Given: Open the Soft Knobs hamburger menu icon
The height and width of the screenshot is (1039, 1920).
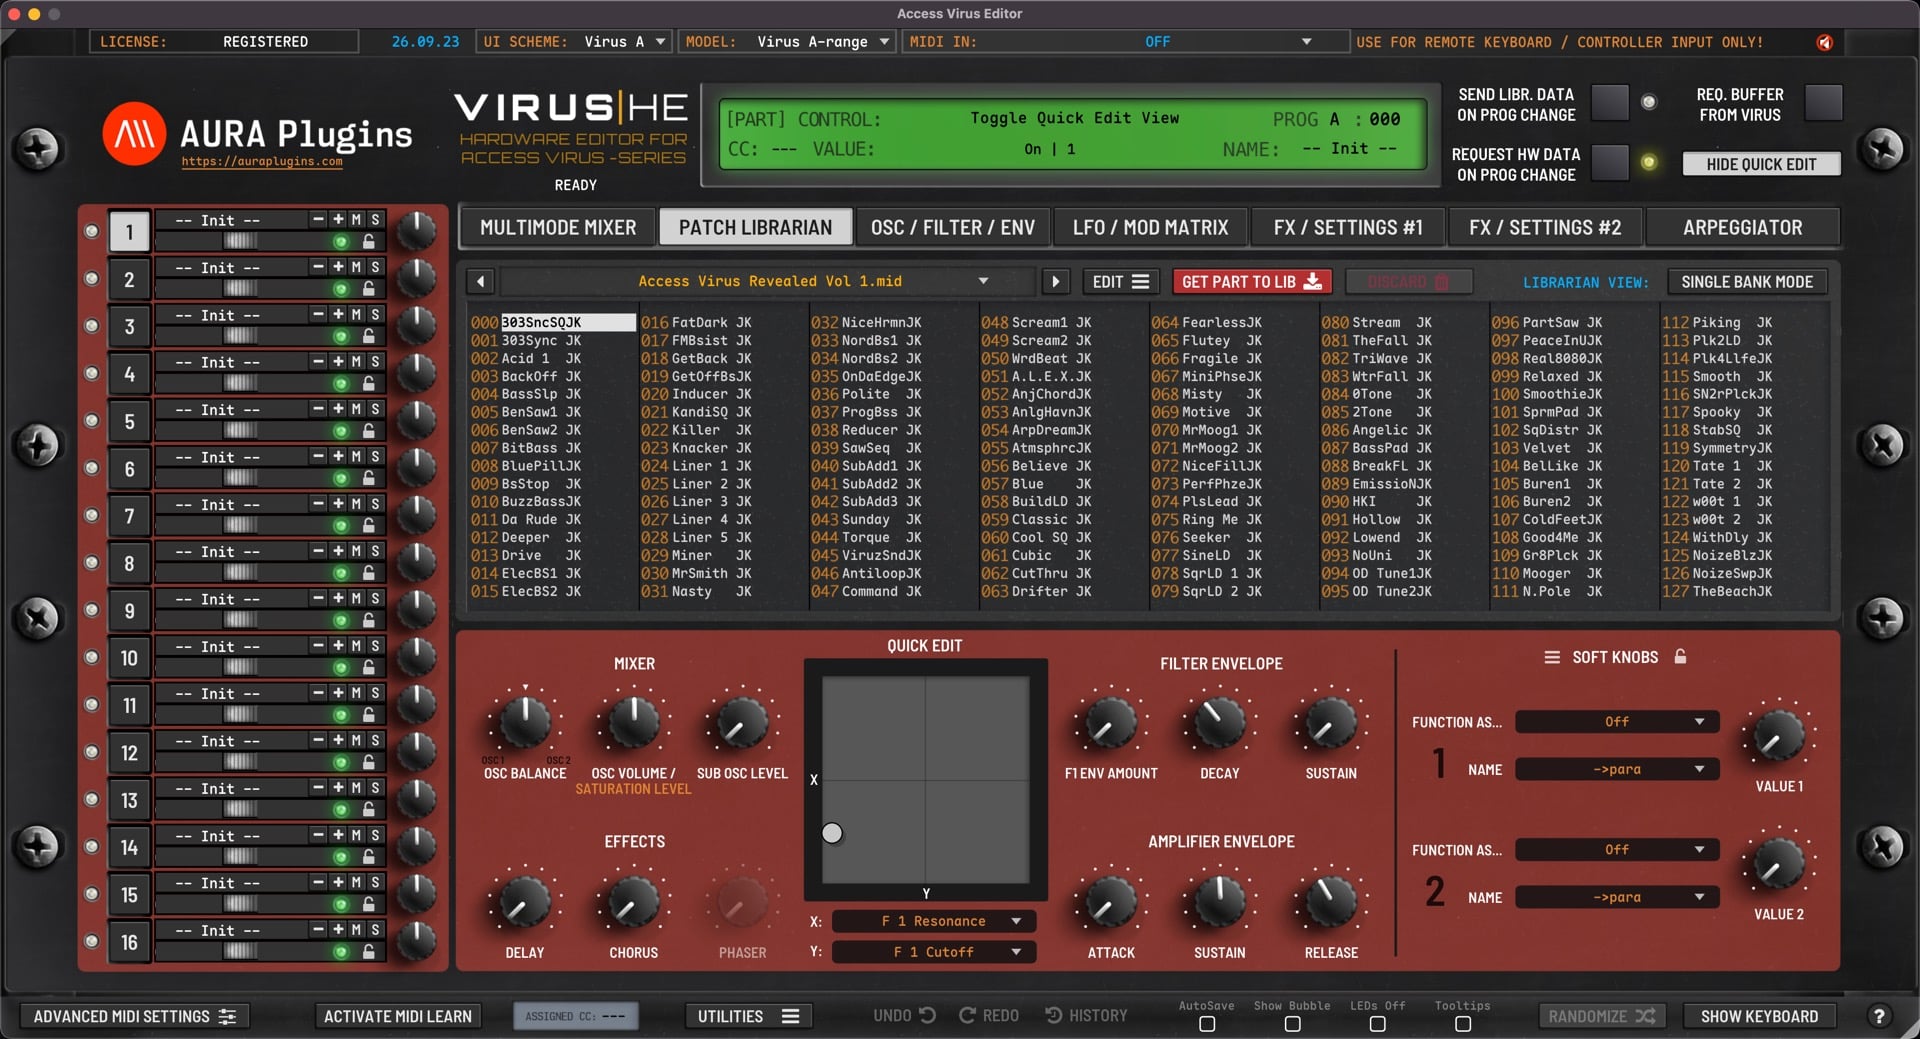Looking at the screenshot, I should [x=1552, y=657].
